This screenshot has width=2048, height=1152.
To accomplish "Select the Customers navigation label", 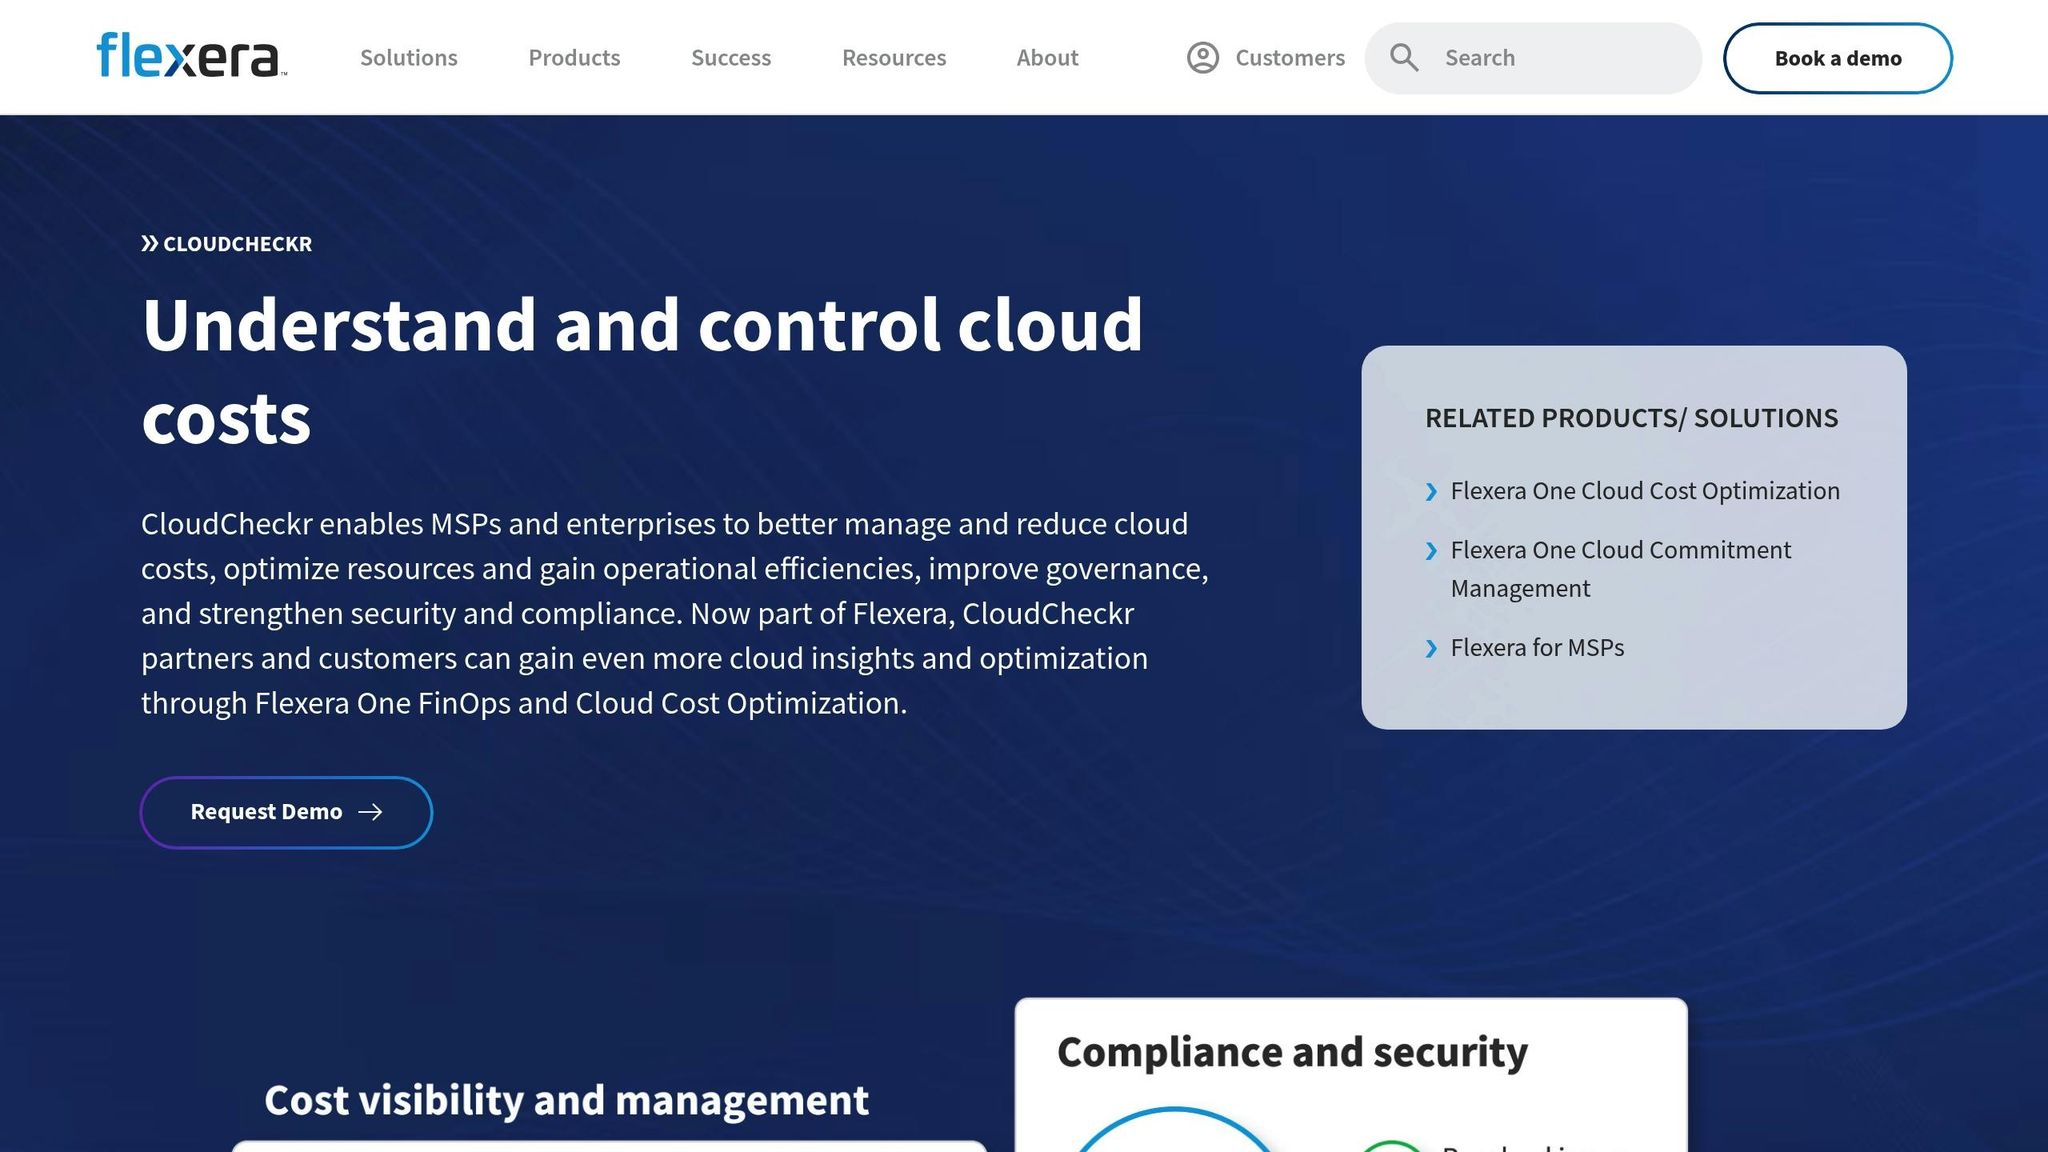I will [x=1290, y=57].
